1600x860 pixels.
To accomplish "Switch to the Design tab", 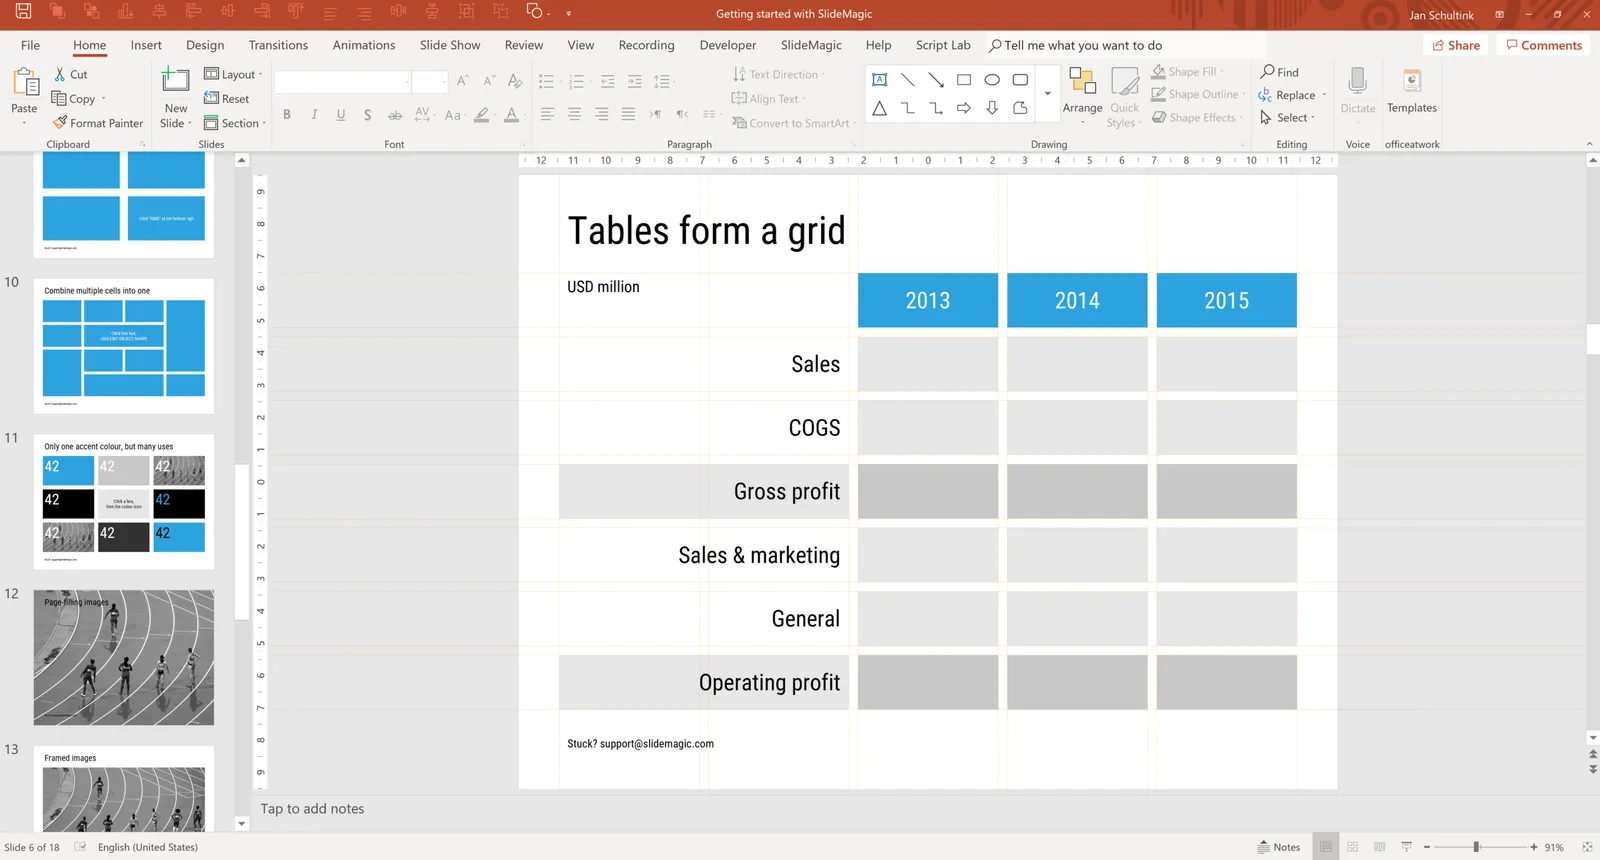I will 205,45.
